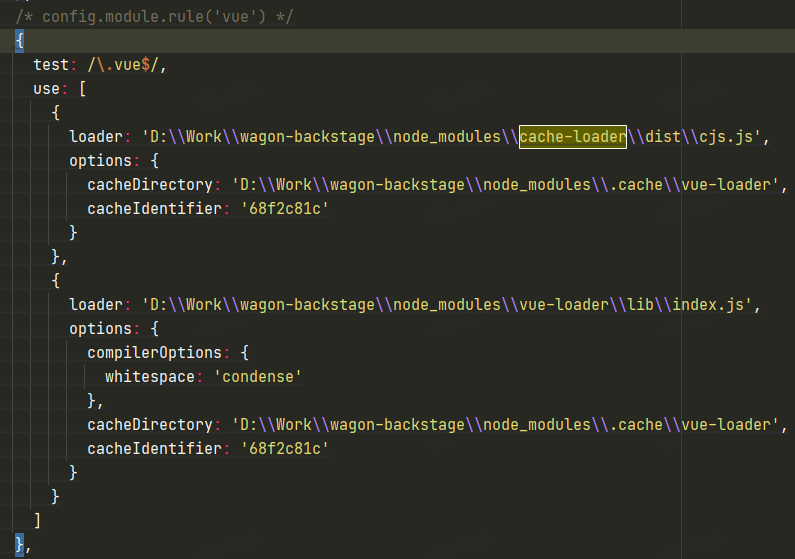The image size is (795, 559).
Task: Click 'dist' in the cache-loader path
Action: (663, 137)
